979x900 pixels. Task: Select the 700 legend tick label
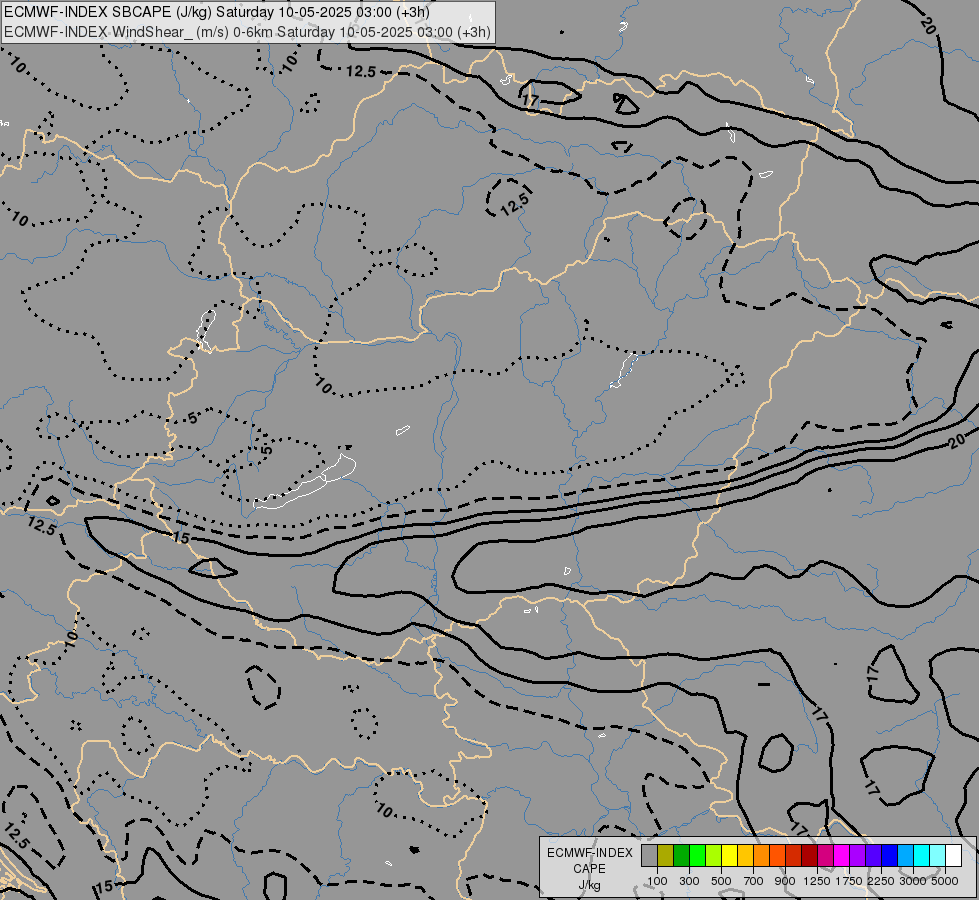[x=754, y=881]
